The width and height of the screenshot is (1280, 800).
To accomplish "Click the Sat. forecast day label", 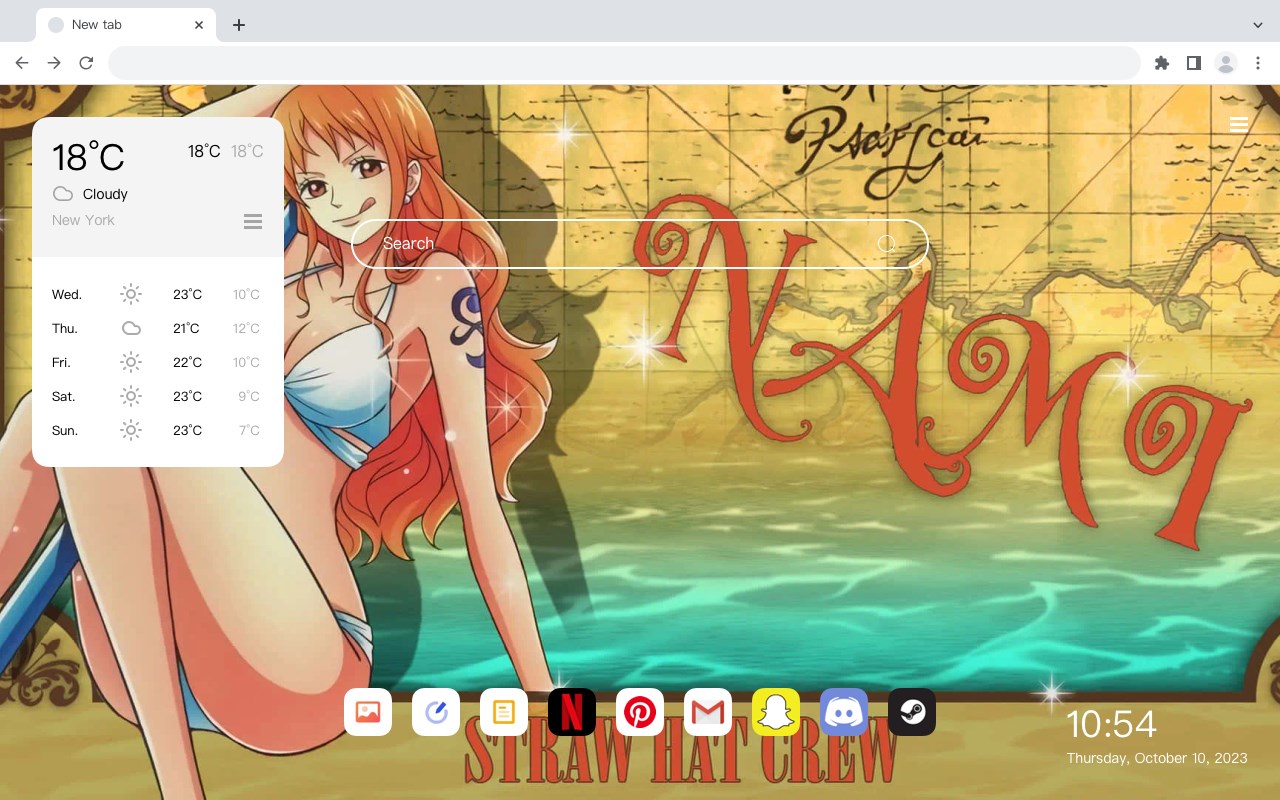I will coord(64,396).
